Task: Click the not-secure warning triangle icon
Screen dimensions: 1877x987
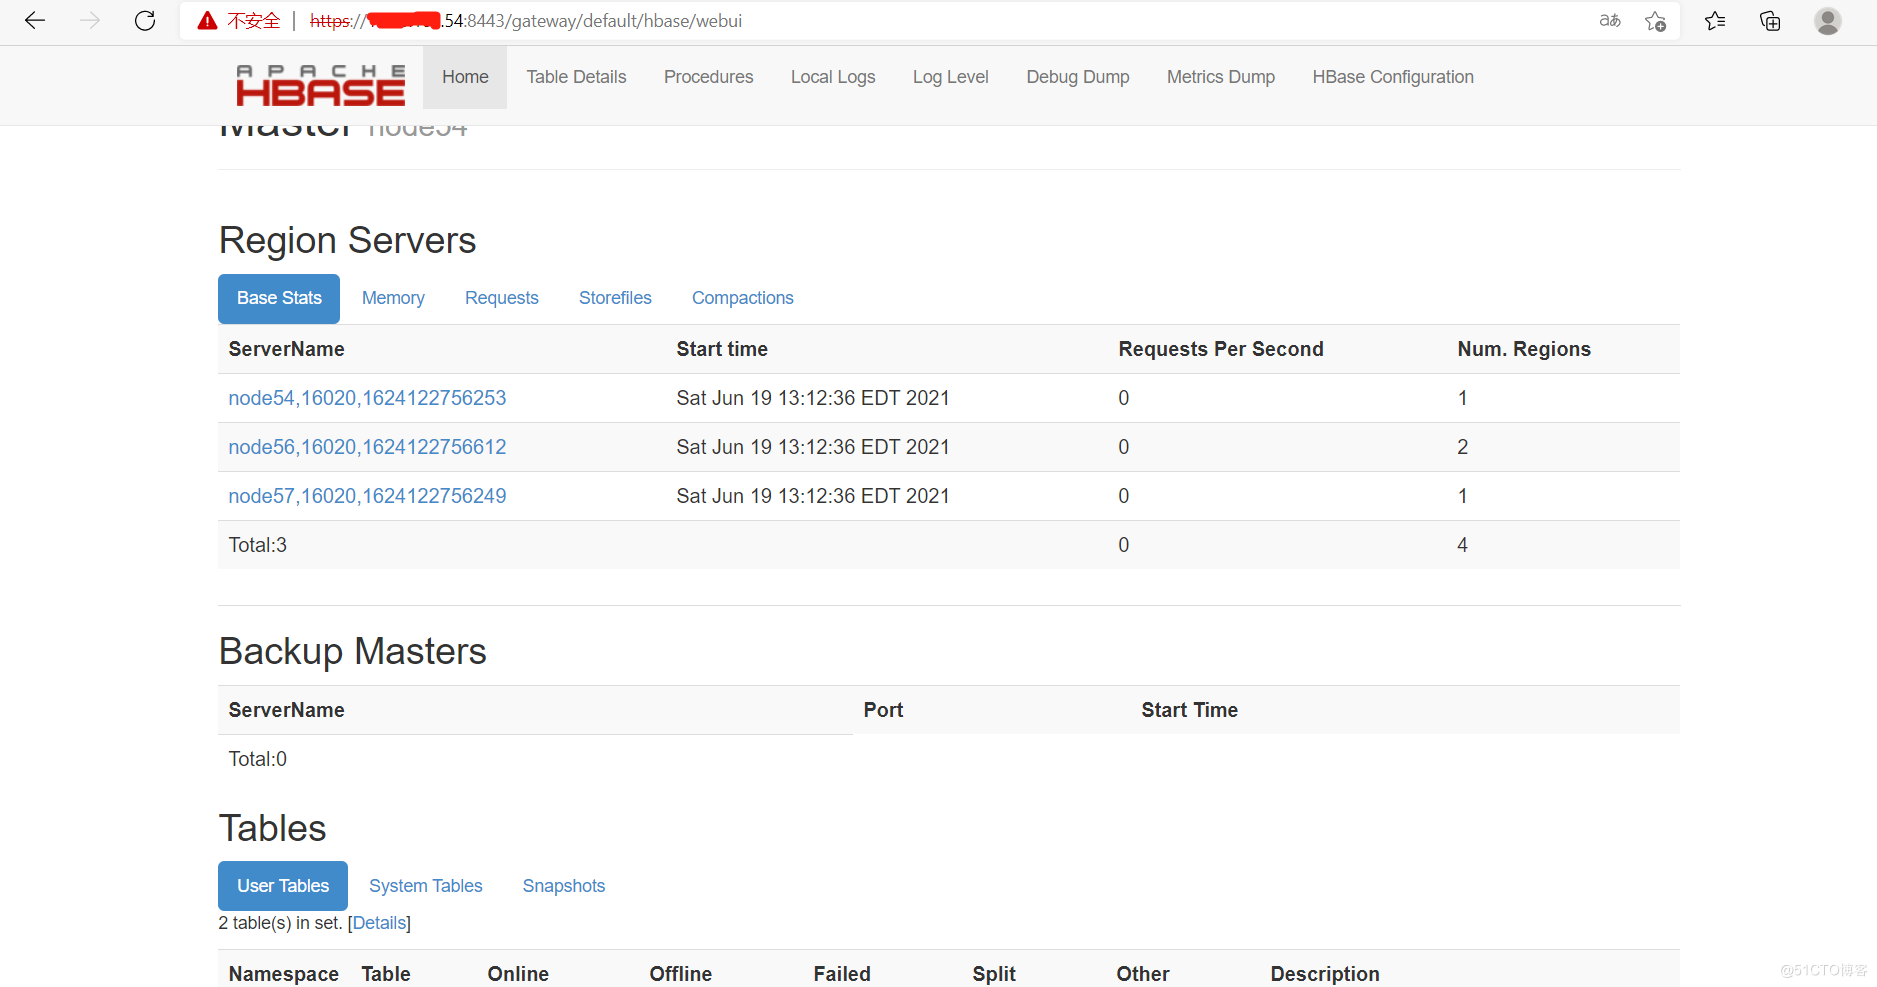Action: pyautogui.click(x=207, y=21)
